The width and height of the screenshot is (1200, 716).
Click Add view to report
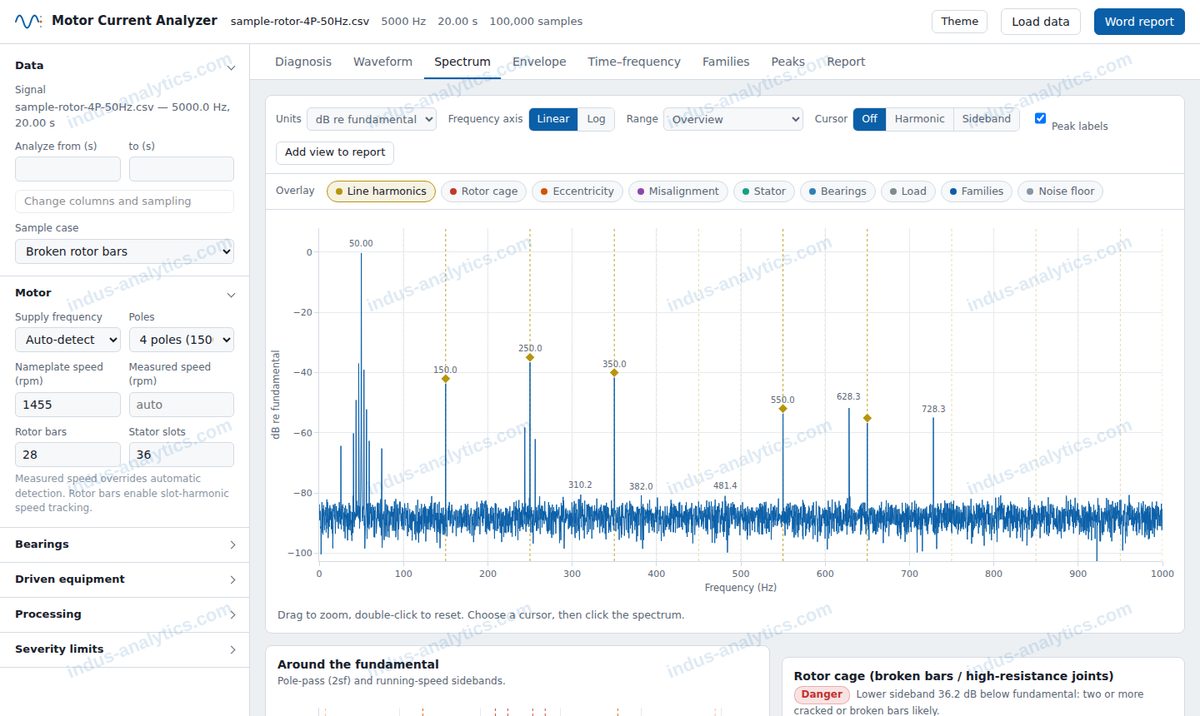tap(335, 152)
